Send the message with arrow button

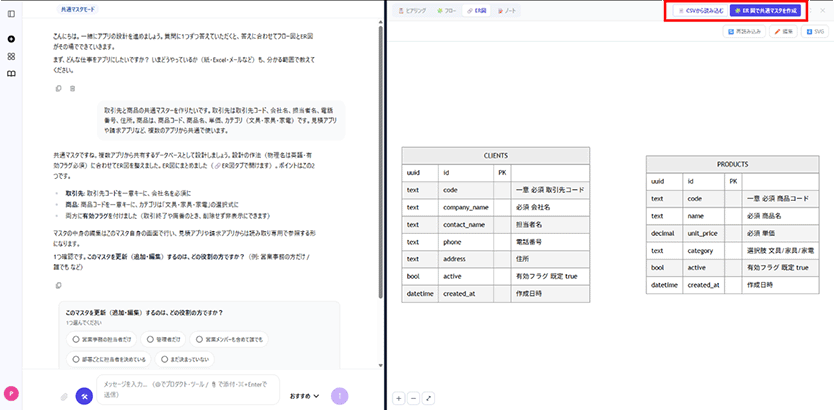(340, 396)
